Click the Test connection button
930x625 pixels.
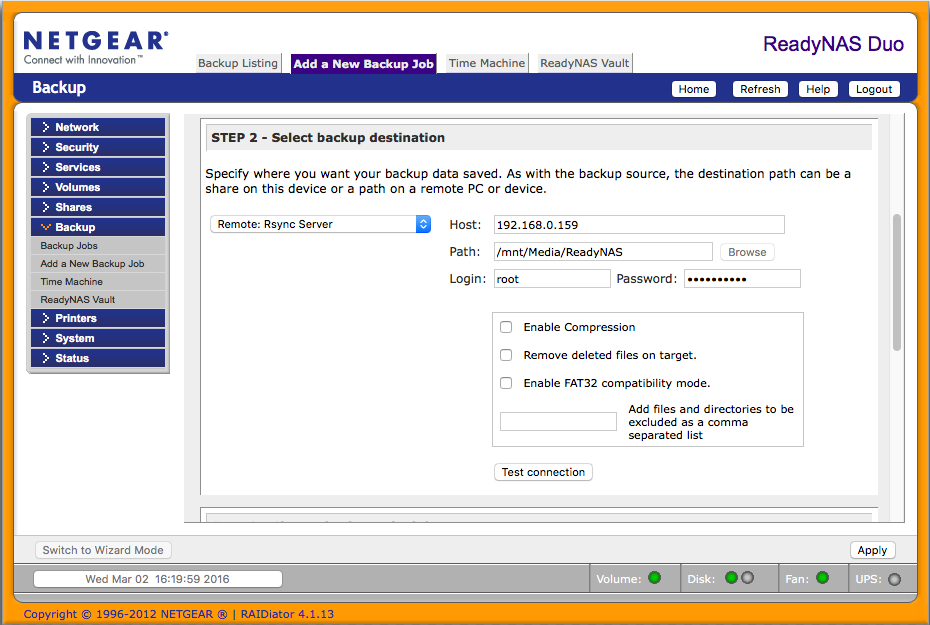pos(543,472)
